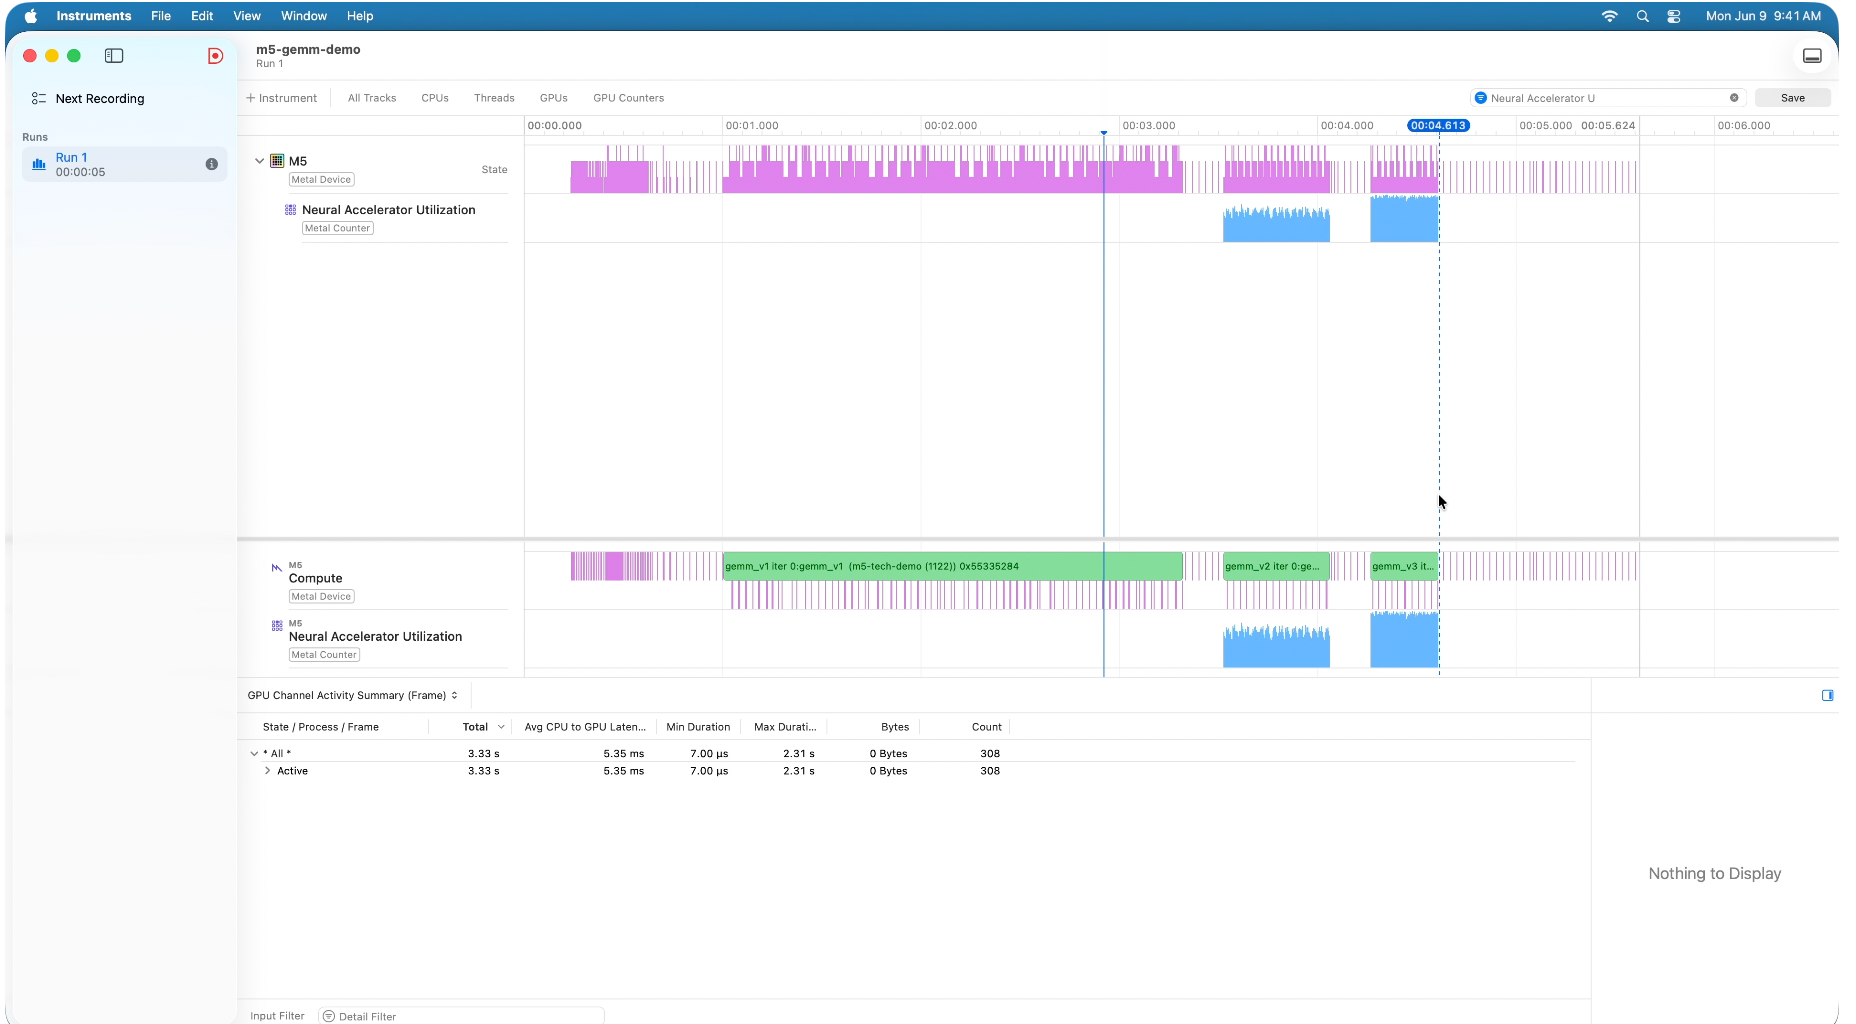Click the 00:05.624 end time label
Screen dimensions: 1856x1024
click(x=1608, y=126)
